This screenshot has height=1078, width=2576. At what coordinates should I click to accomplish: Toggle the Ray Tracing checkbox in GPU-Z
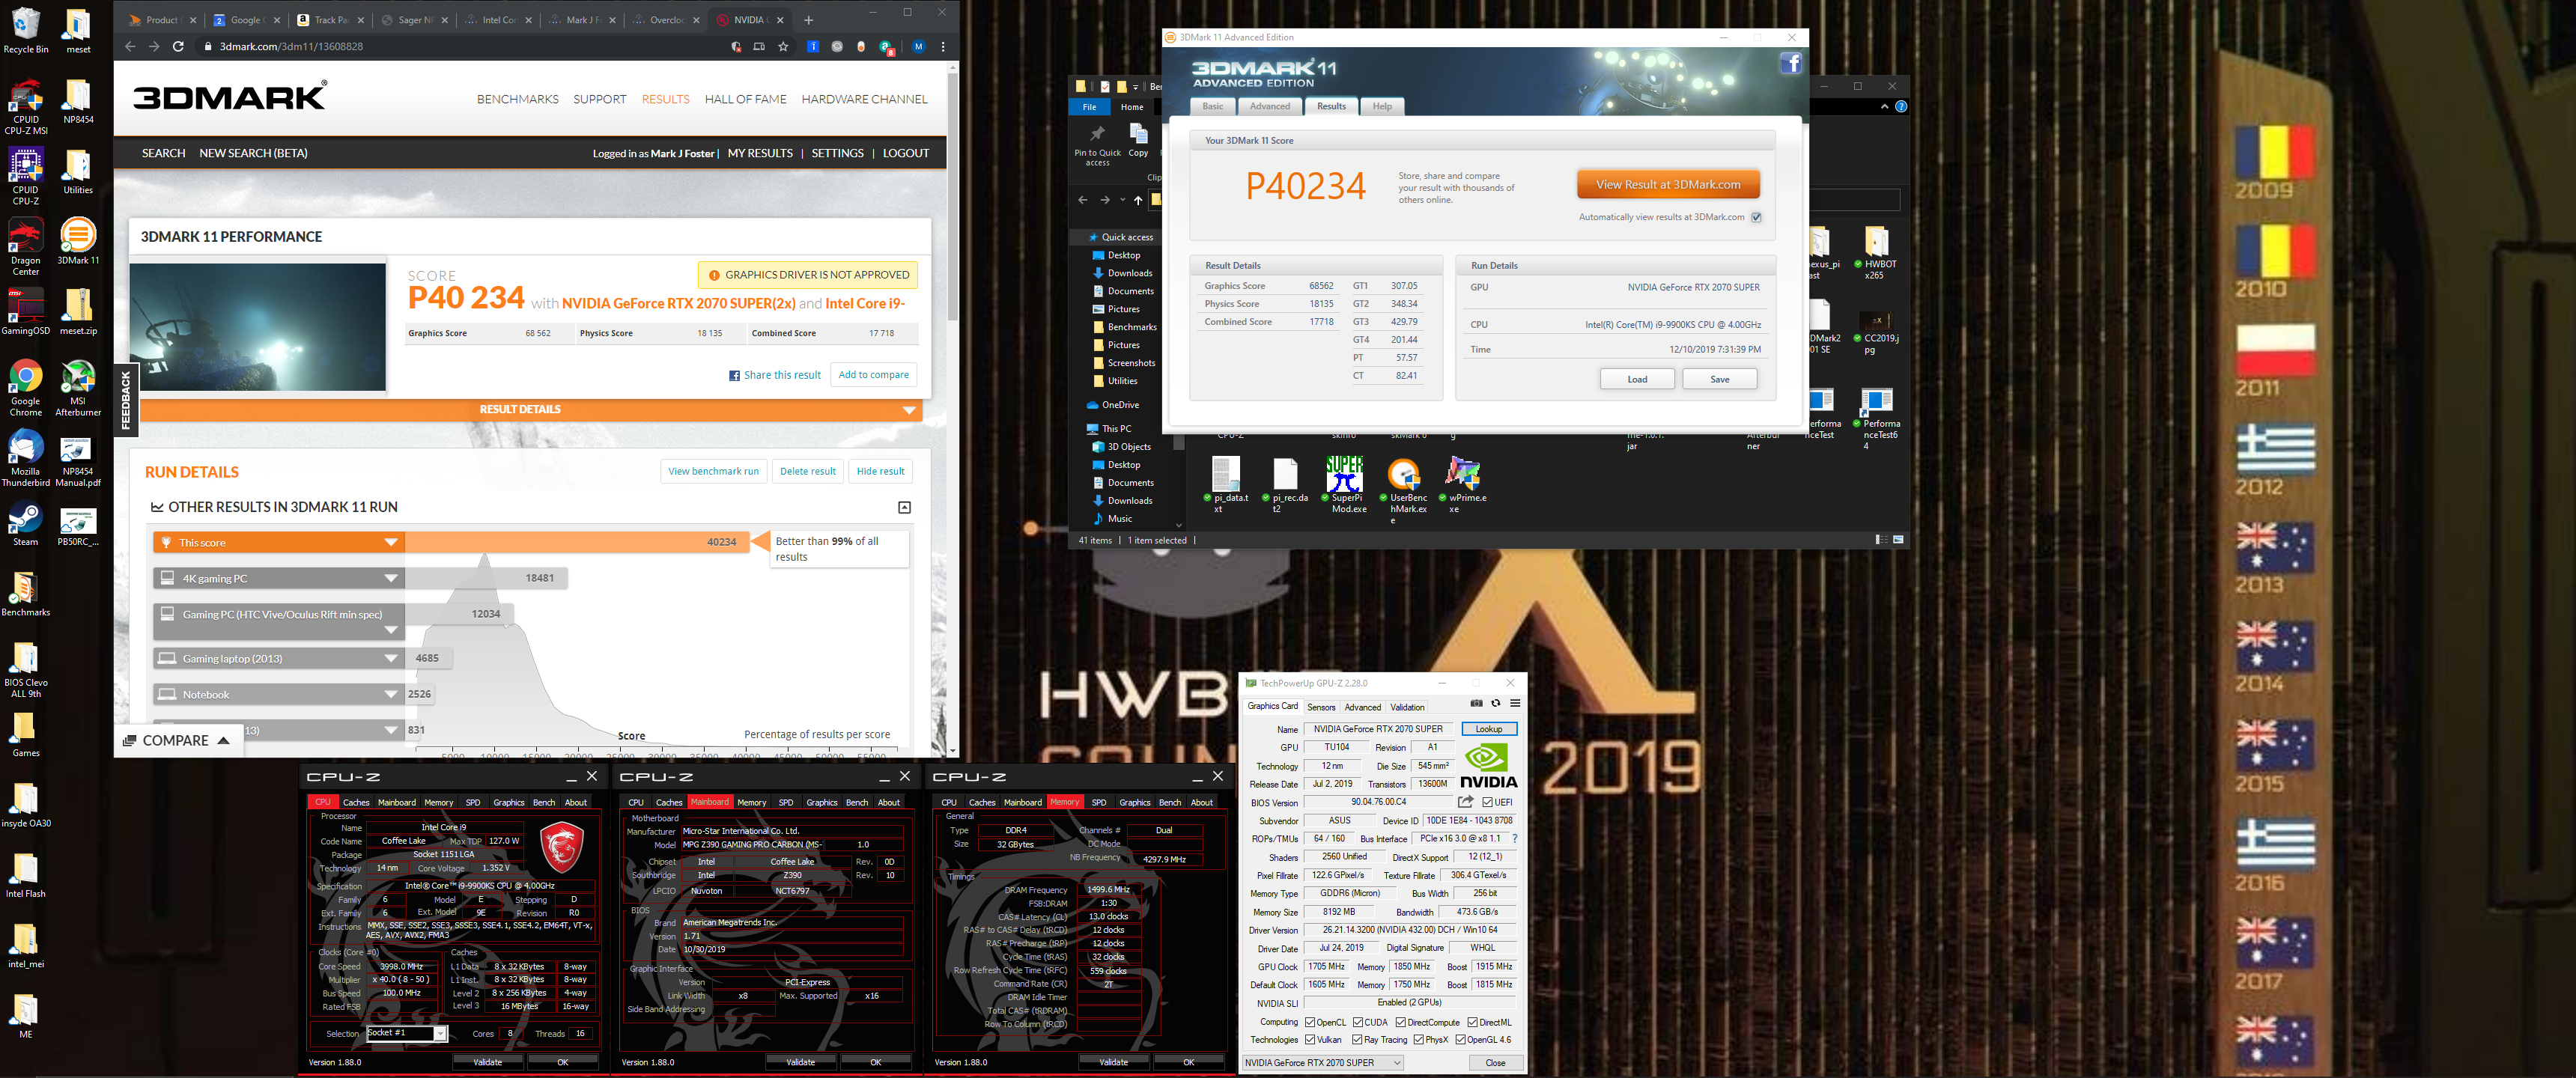(1357, 1040)
